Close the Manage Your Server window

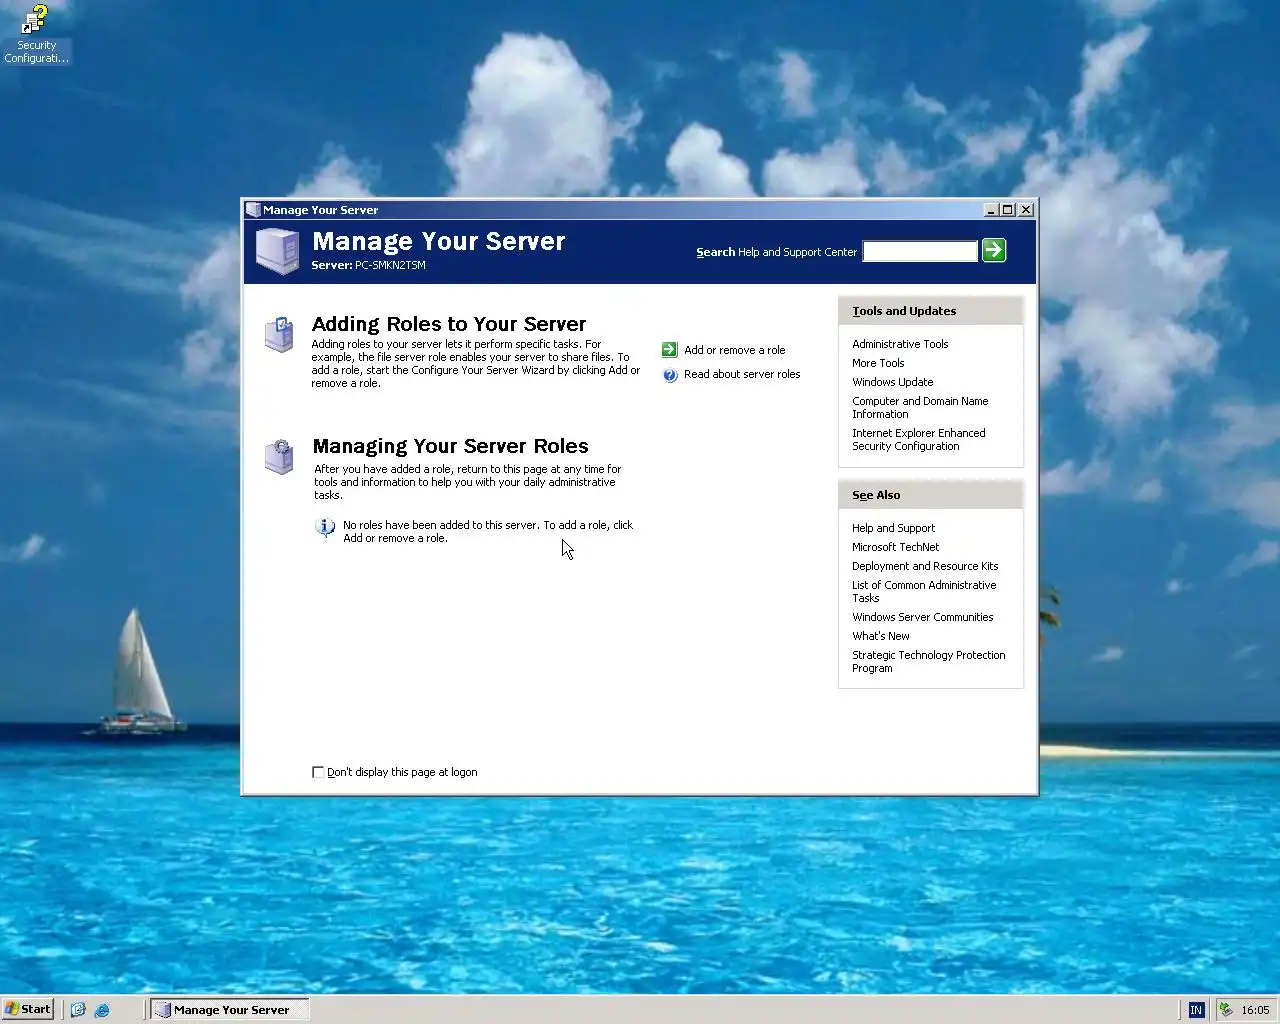(x=1026, y=210)
